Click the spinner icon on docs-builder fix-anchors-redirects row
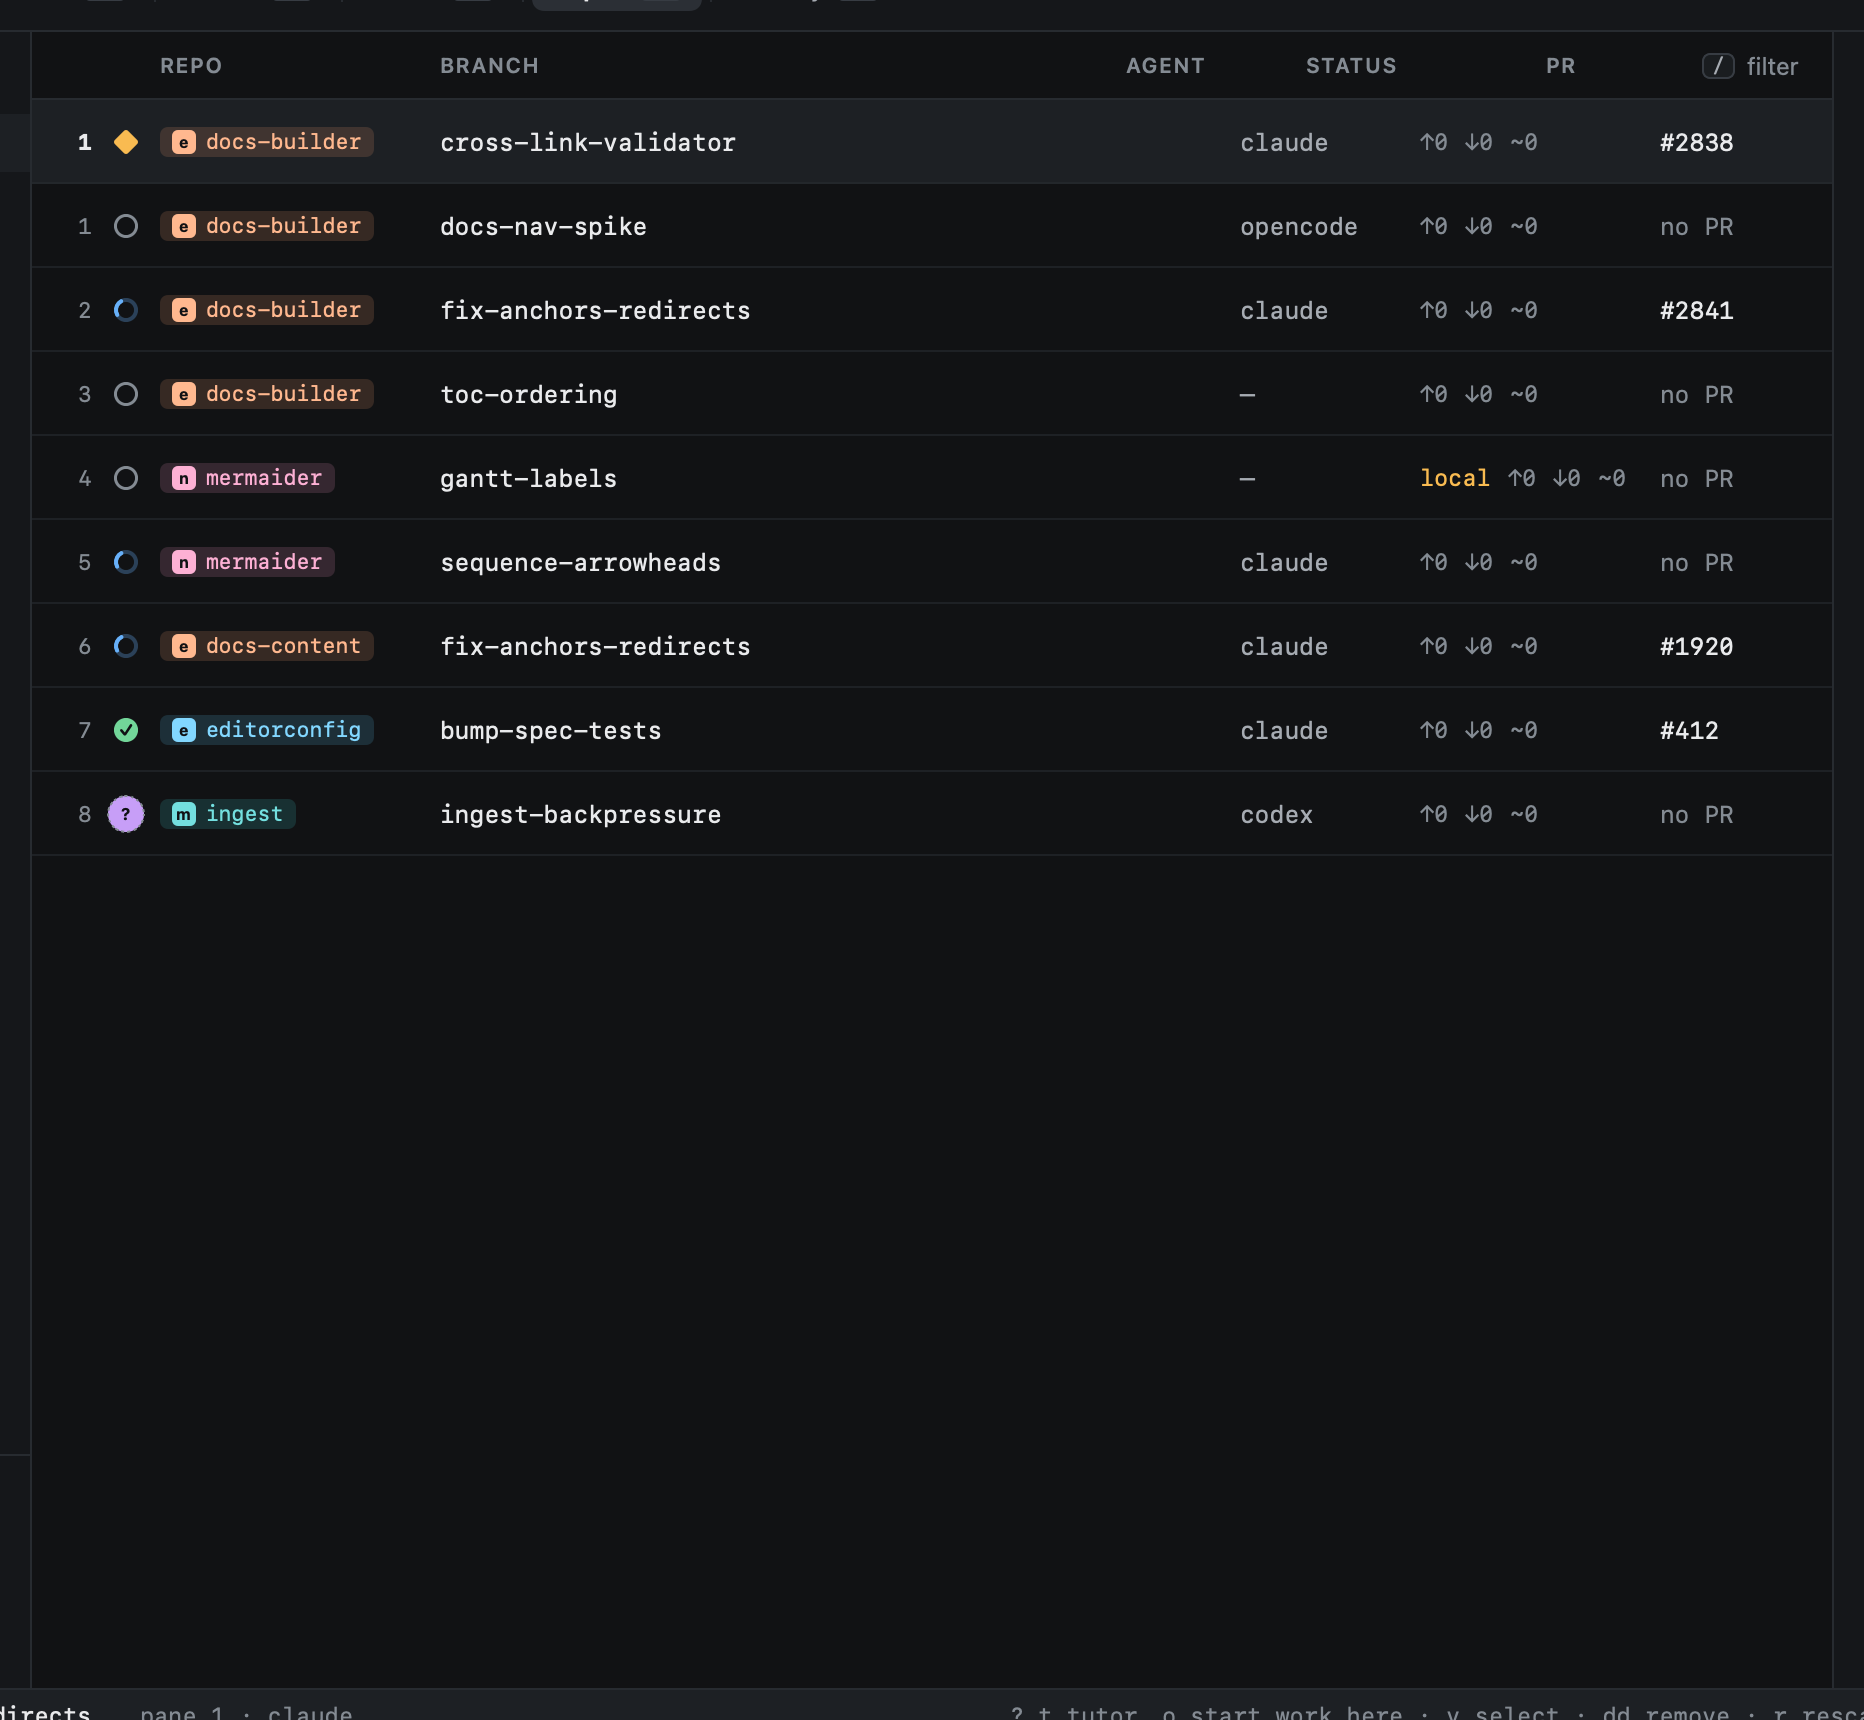Image resolution: width=1864 pixels, height=1720 pixels. click(126, 310)
